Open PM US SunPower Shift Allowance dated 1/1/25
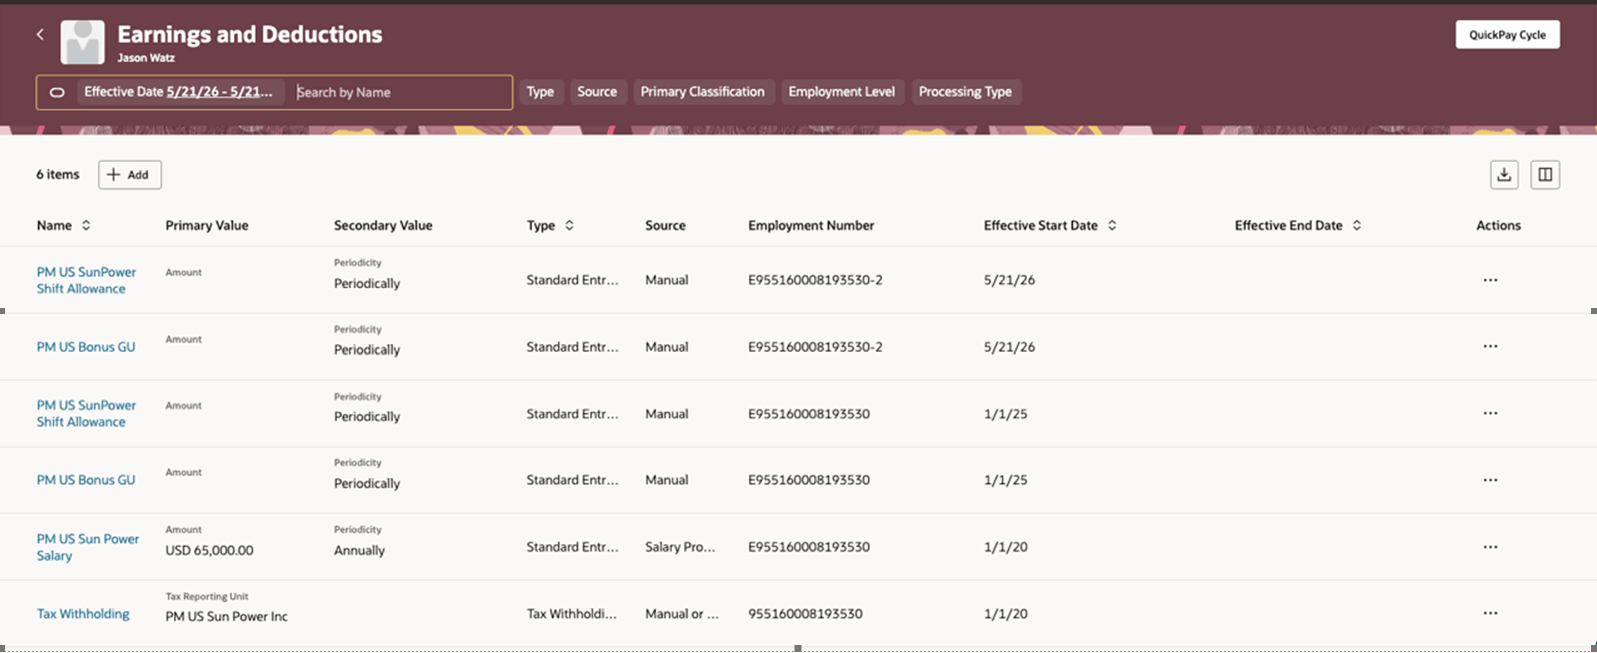This screenshot has width=1597, height=653. coord(86,413)
